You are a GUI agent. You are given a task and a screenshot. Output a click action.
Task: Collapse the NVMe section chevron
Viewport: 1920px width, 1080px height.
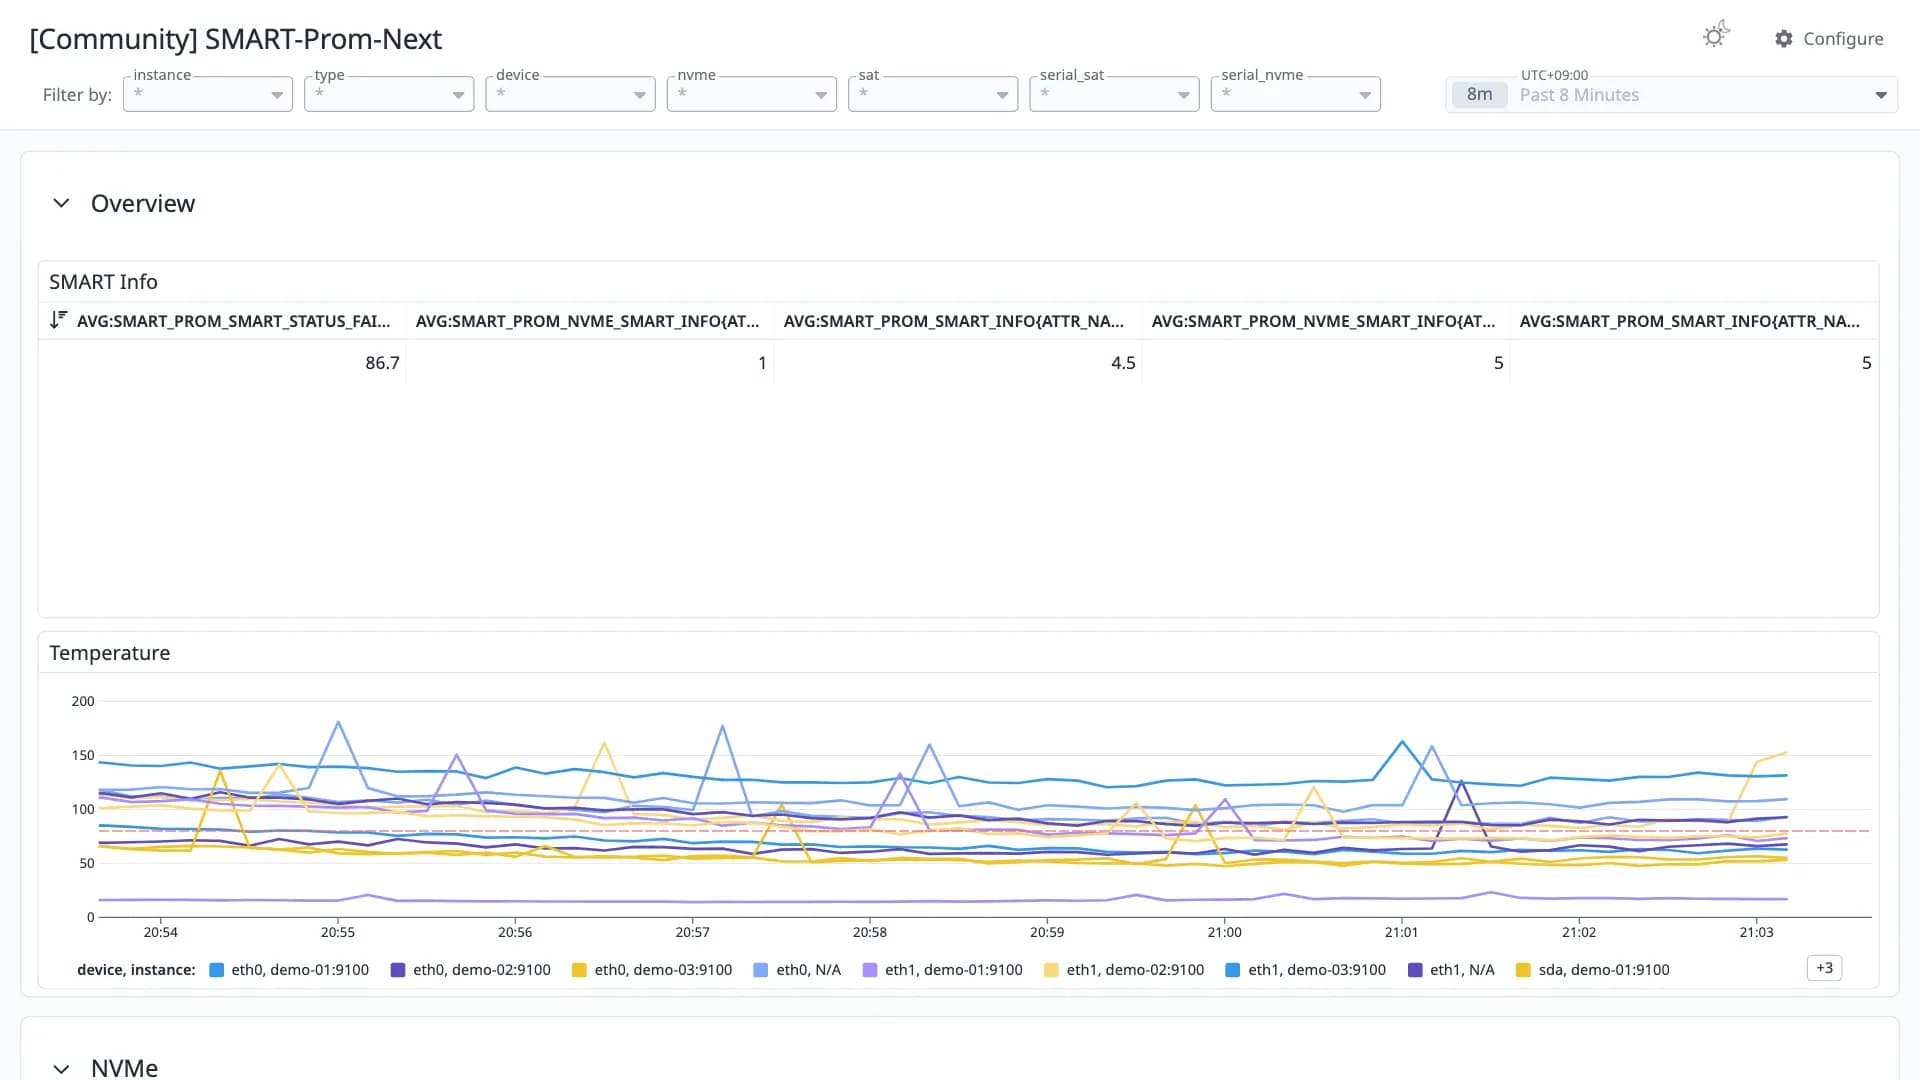(61, 1068)
